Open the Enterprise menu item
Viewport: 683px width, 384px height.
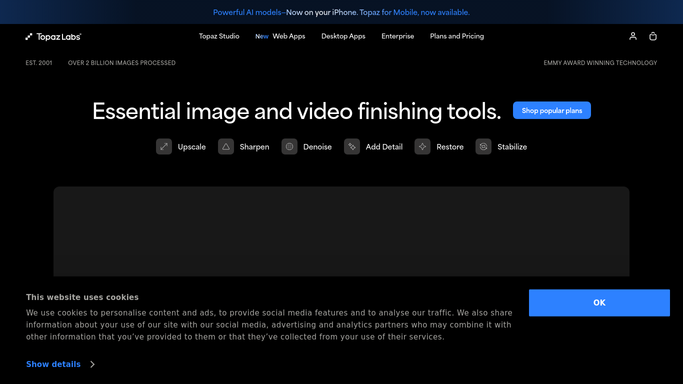(398, 36)
